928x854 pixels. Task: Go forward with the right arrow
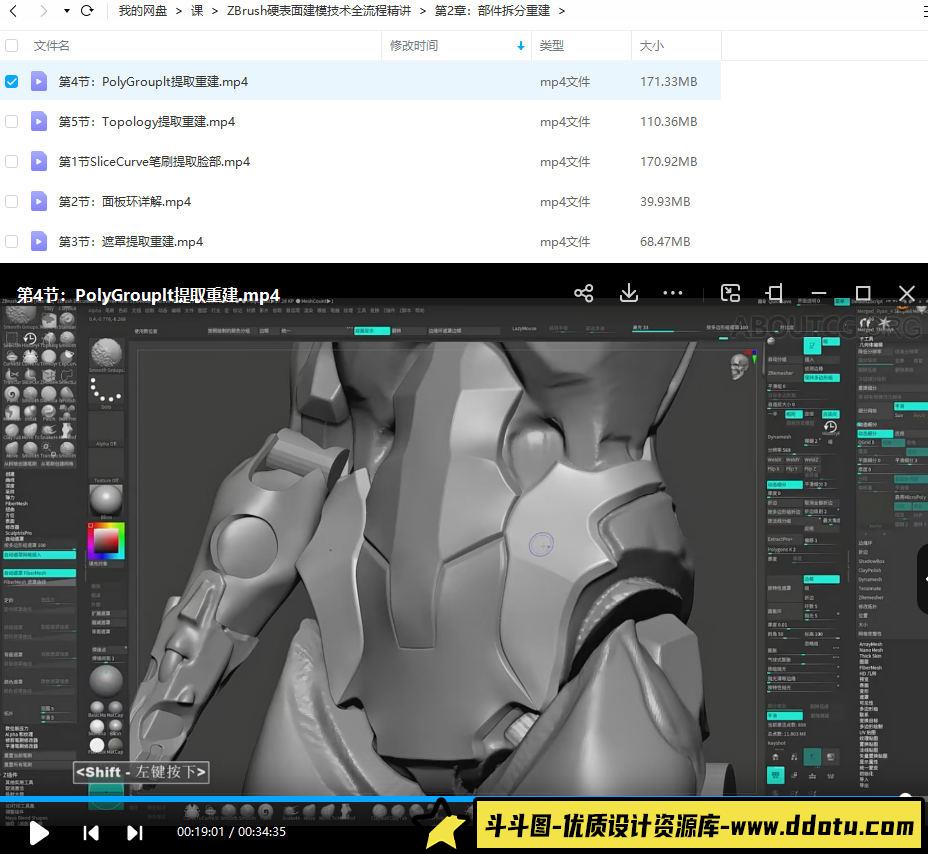[x=43, y=11]
